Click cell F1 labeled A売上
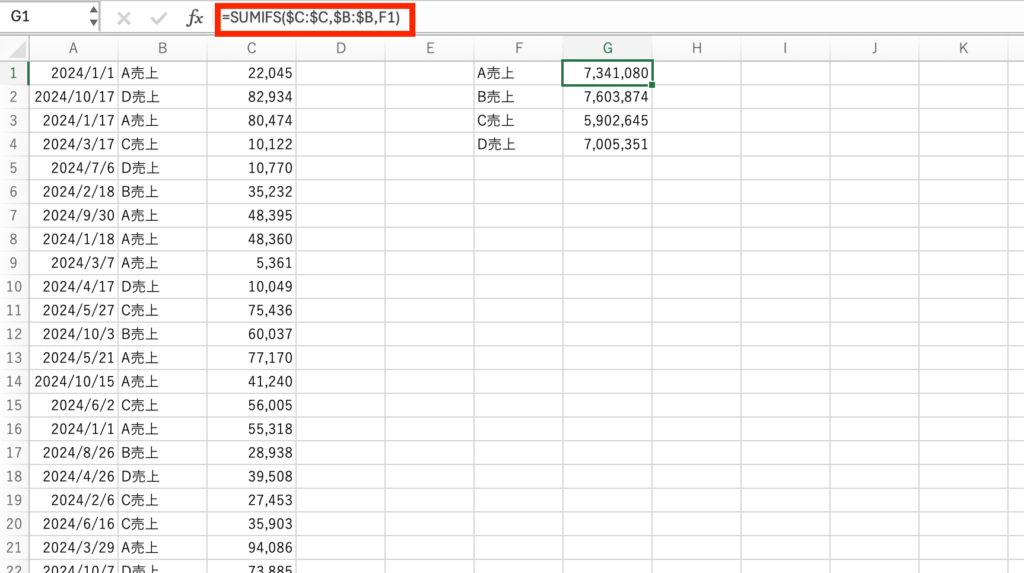Viewport: 1024px width, 573px height. (x=519, y=73)
